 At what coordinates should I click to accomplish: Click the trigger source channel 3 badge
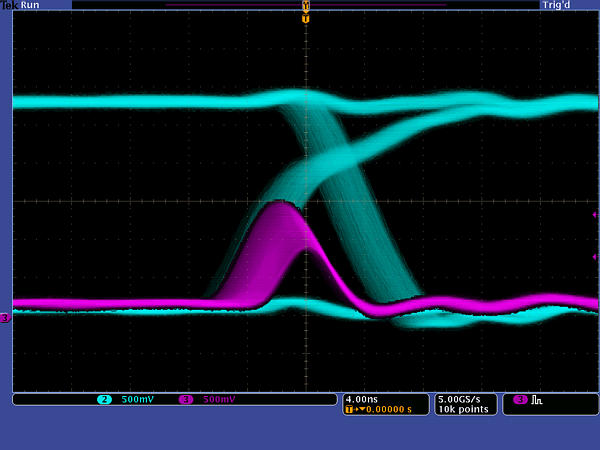pyautogui.click(x=520, y=400)
